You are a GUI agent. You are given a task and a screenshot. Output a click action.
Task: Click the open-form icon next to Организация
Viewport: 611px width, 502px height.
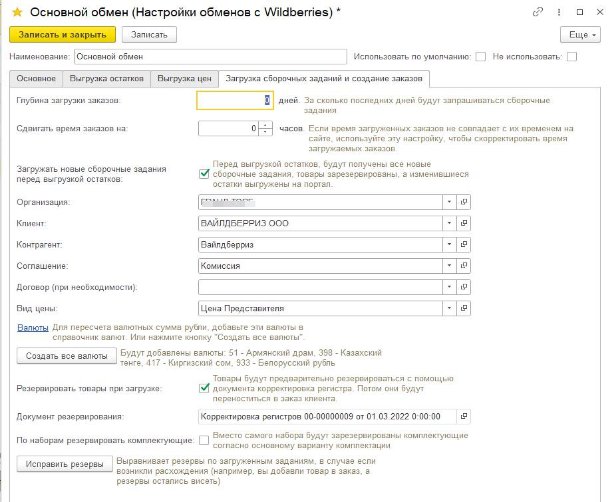pos(463,202)
